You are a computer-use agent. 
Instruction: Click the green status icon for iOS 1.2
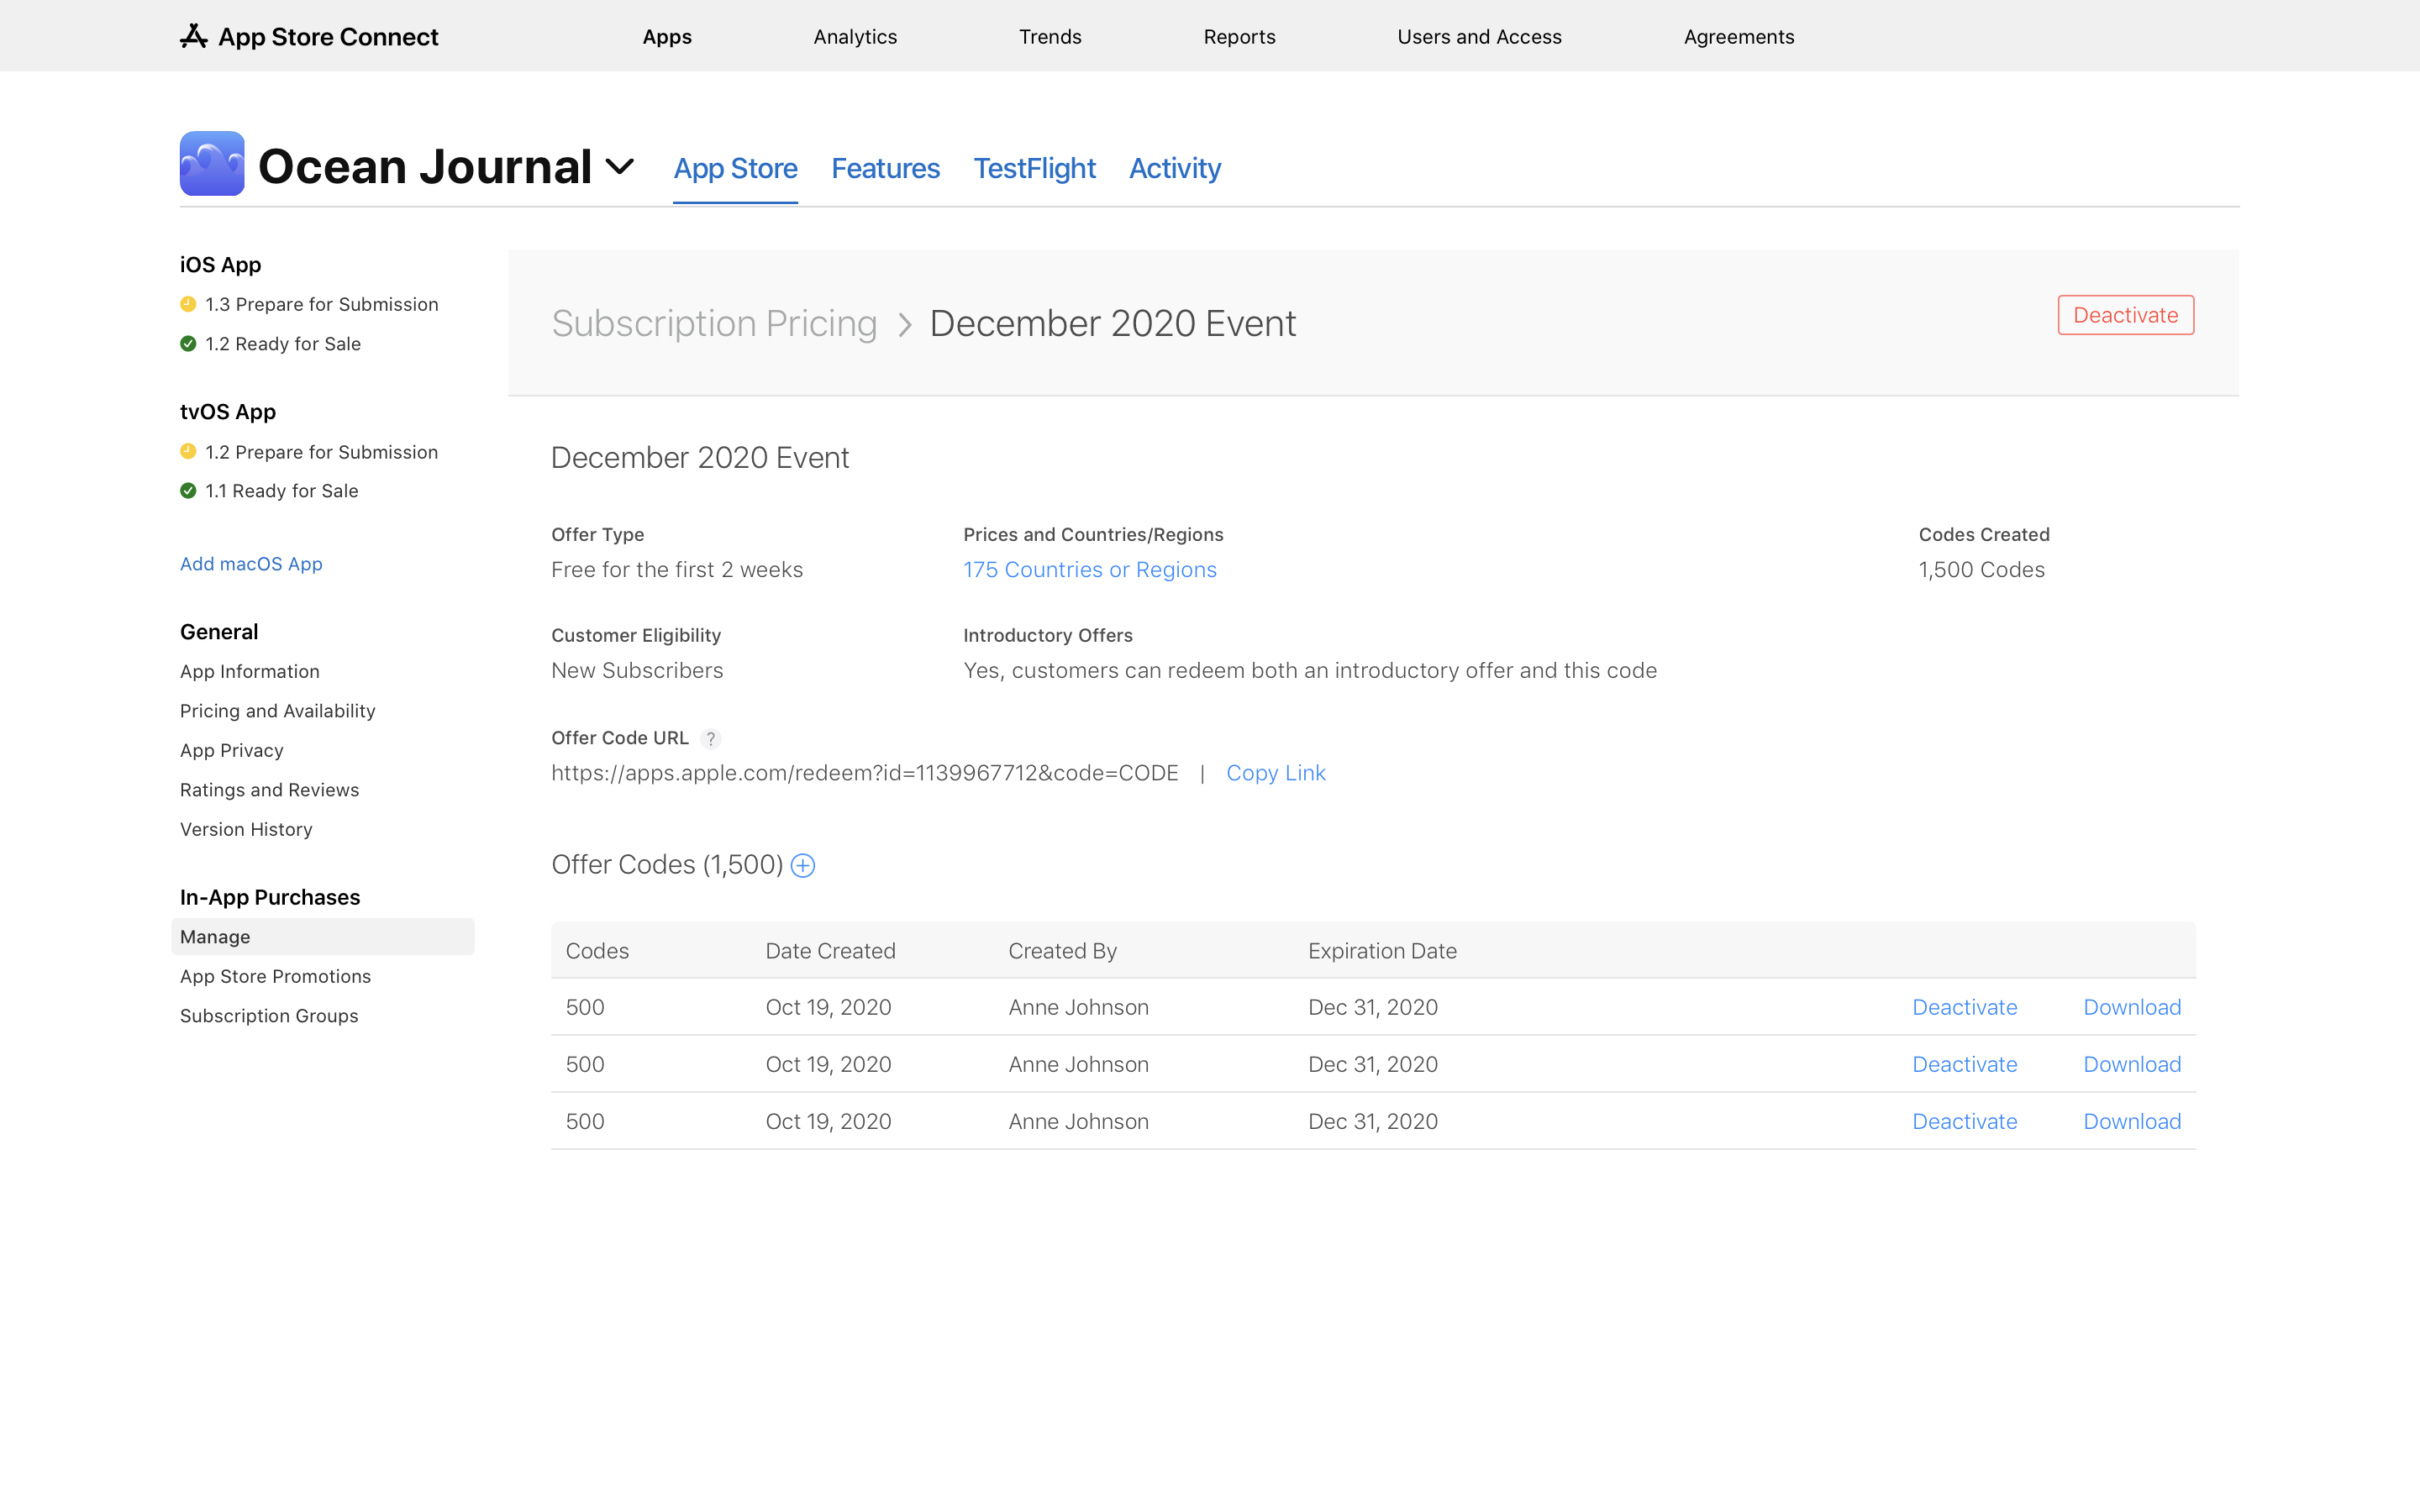pos(188,344)
